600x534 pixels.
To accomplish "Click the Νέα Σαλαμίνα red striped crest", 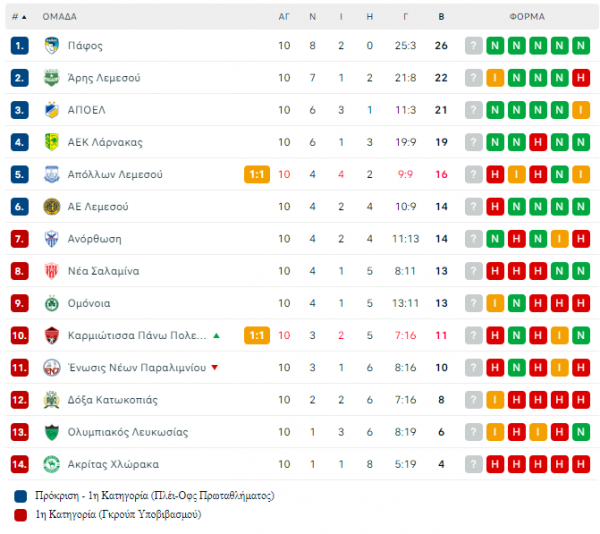I will tap(52, 271).
